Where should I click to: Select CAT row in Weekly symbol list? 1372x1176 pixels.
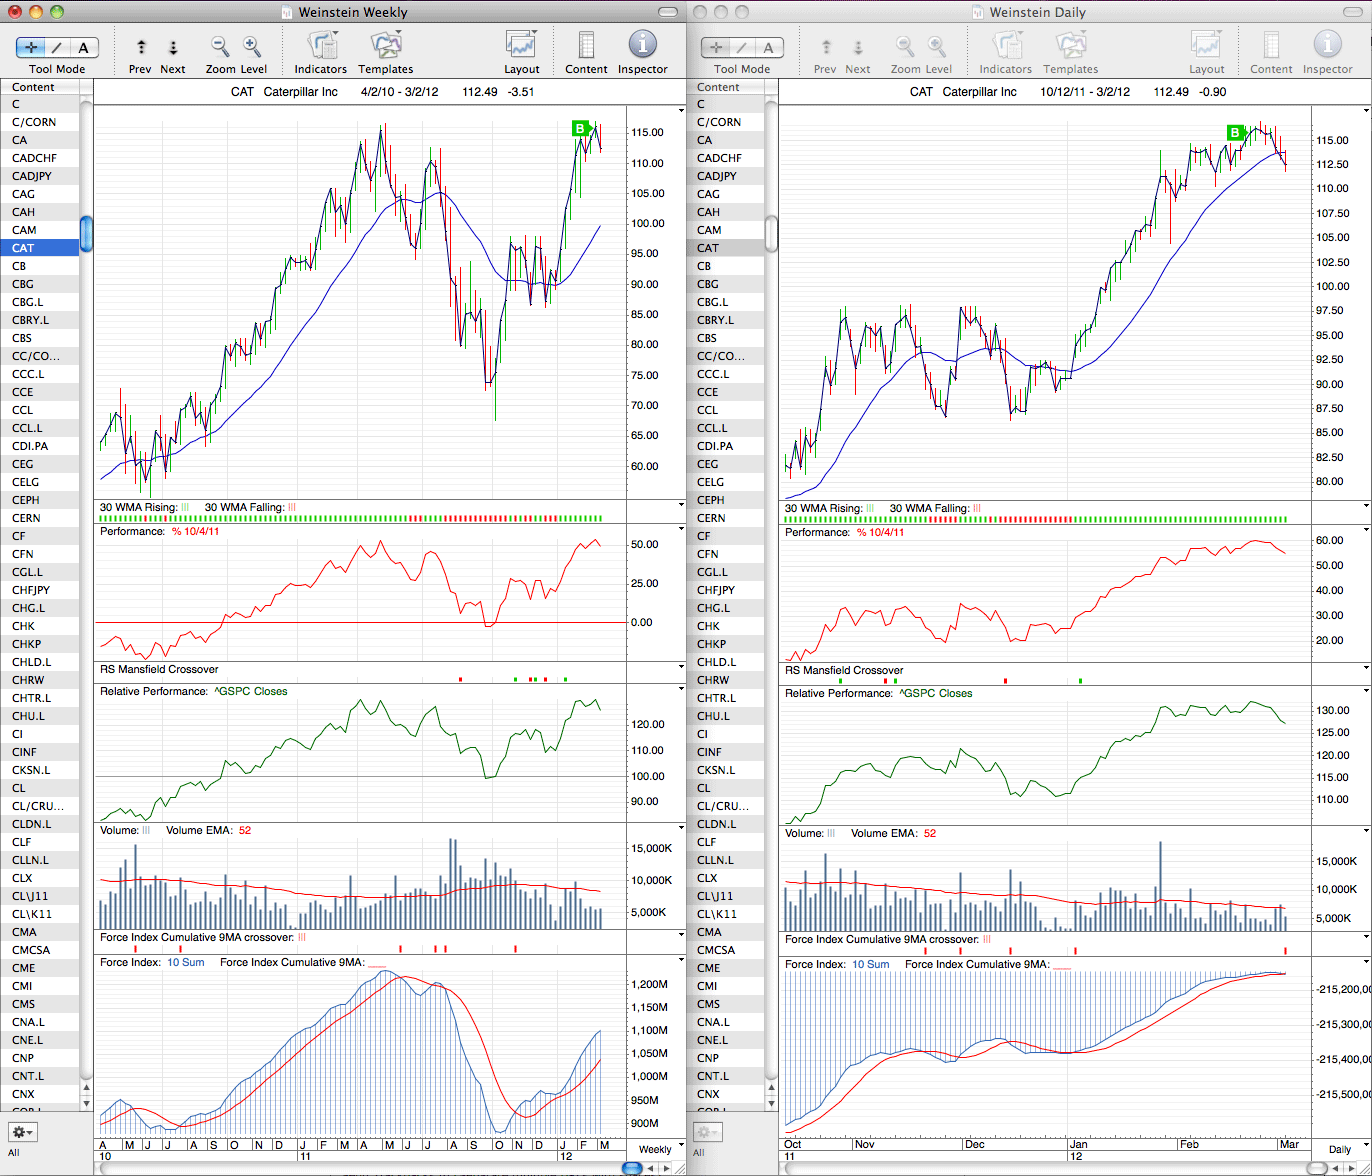click(x=40, y=248)
